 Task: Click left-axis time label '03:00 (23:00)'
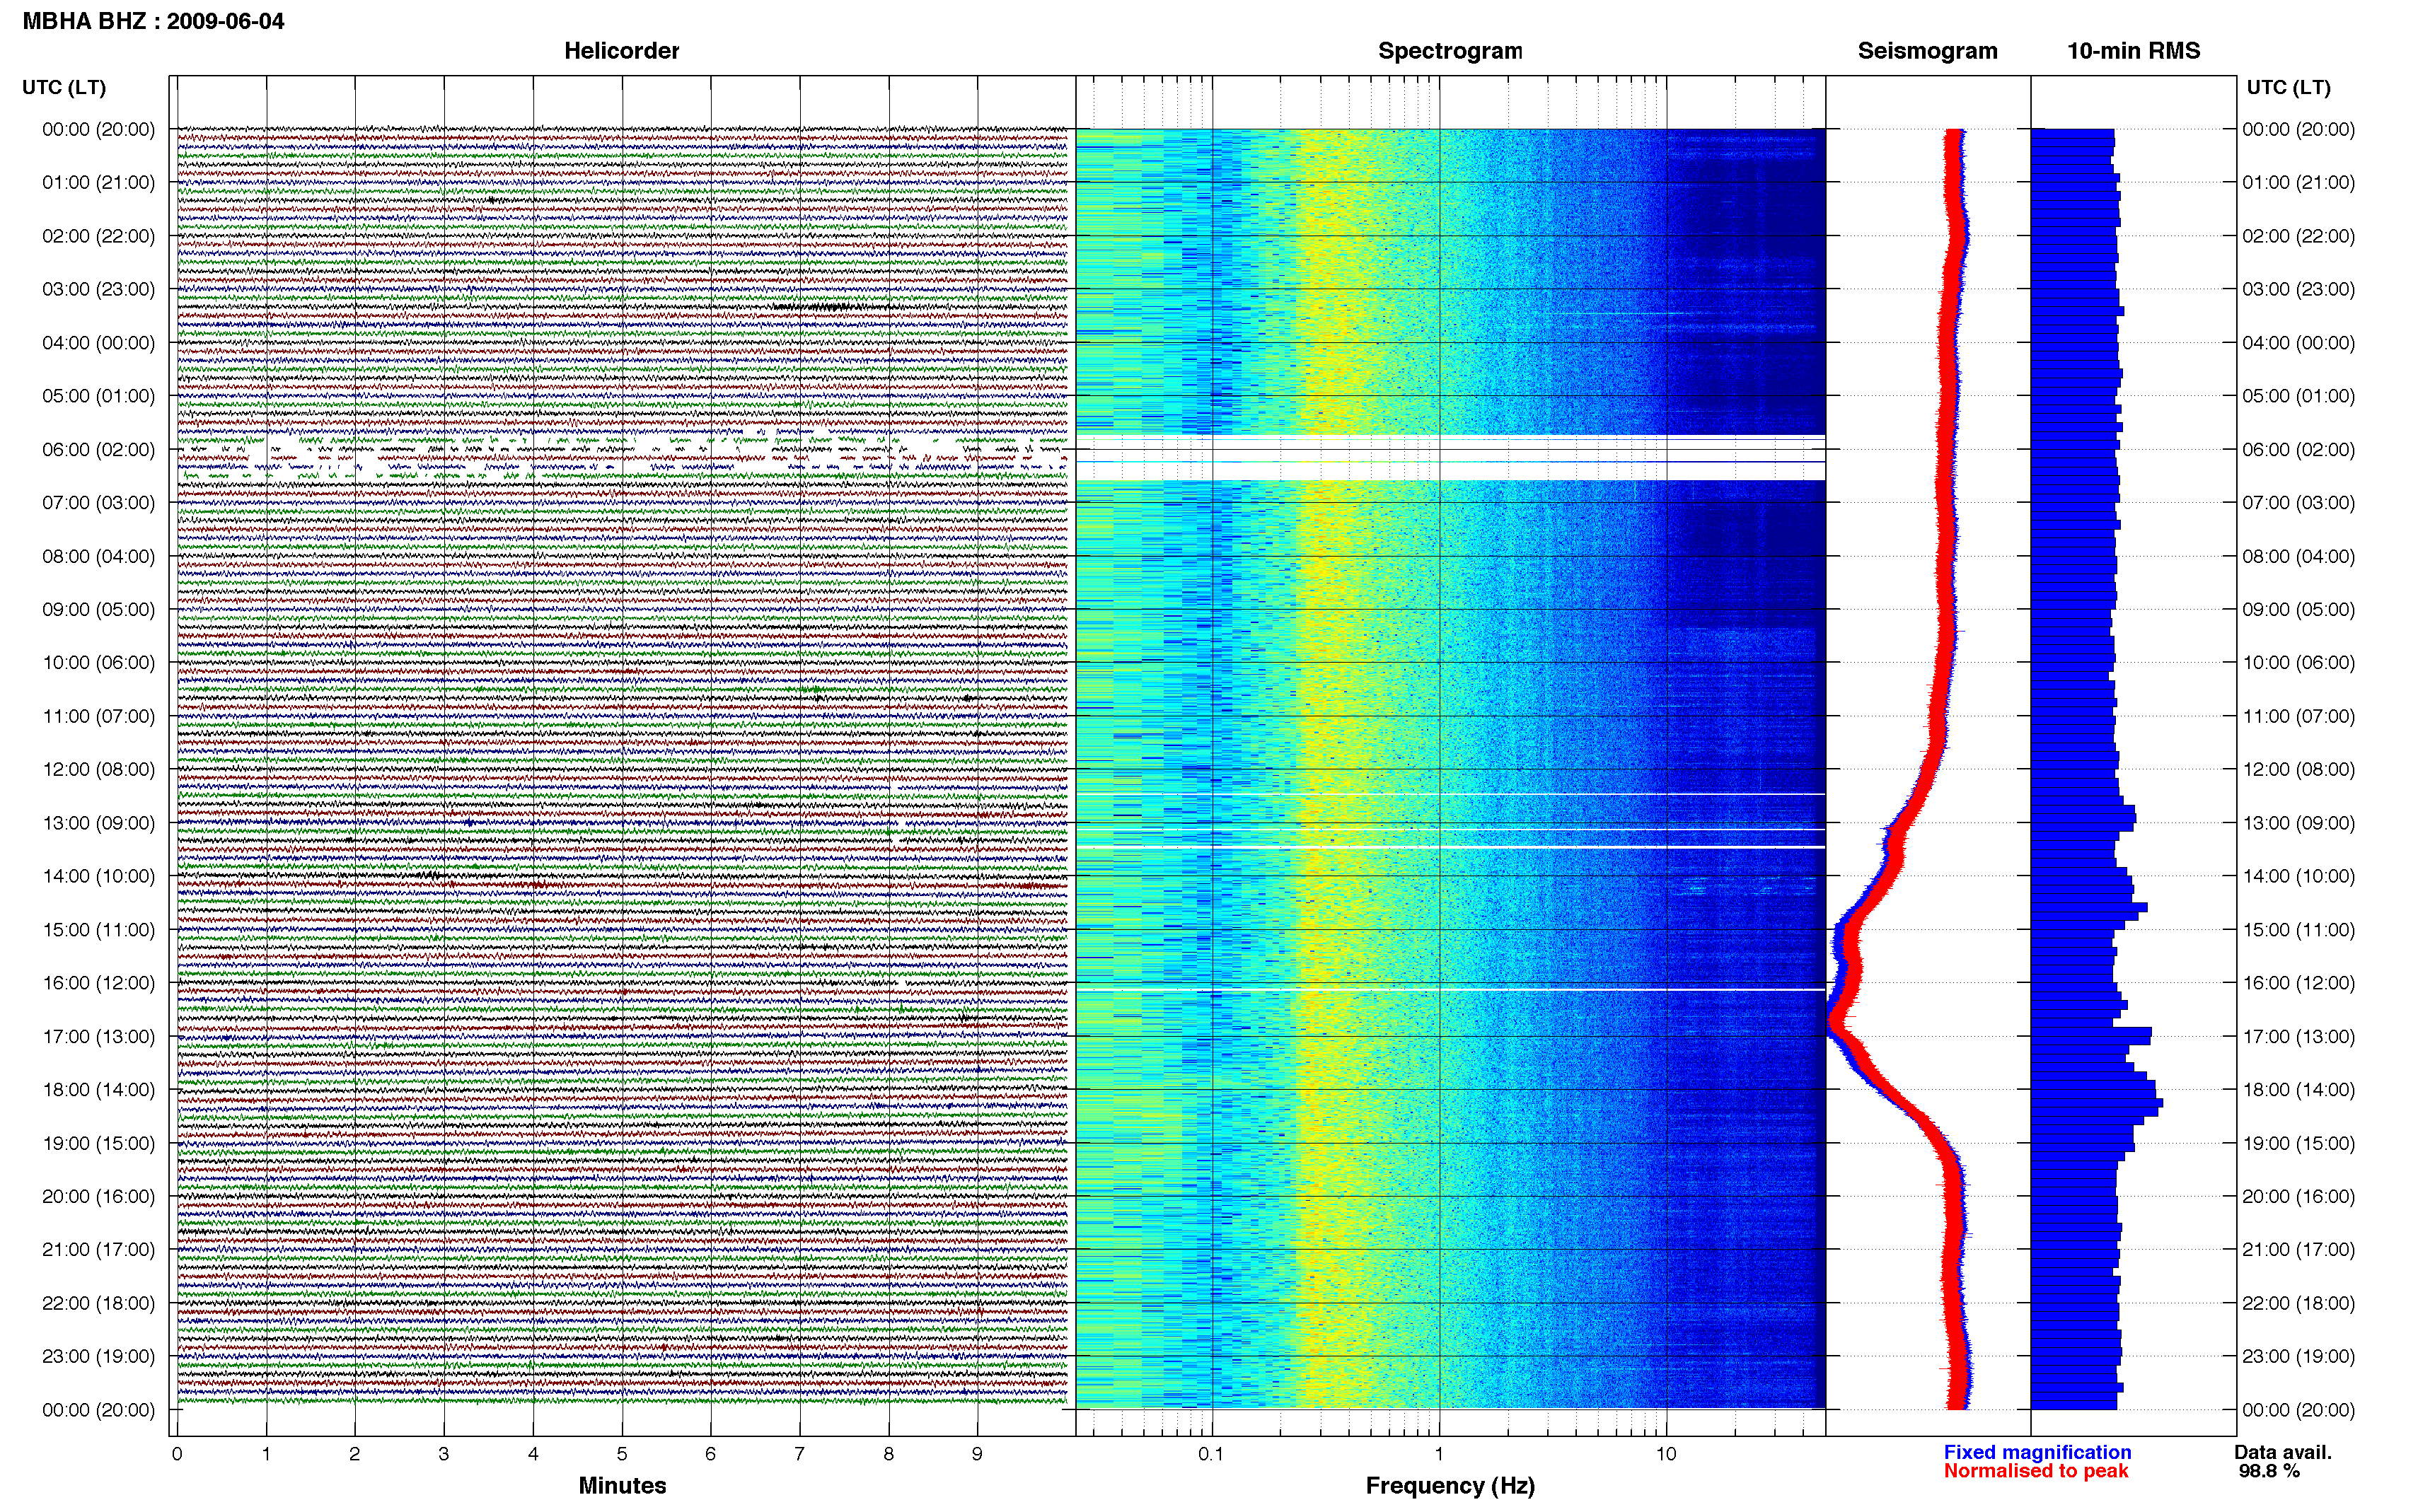click(x=99, y=289)
